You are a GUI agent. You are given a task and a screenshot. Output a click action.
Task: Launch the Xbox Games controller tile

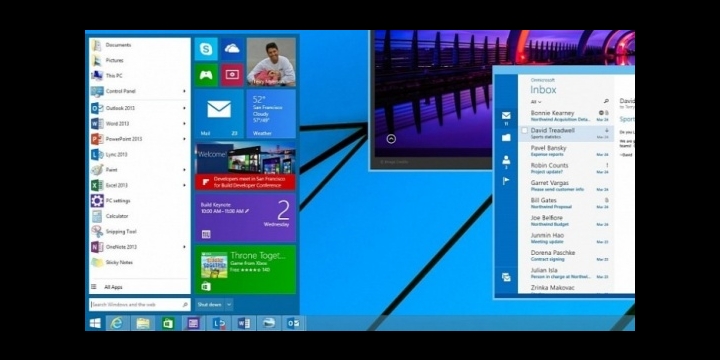click(206, 75)
